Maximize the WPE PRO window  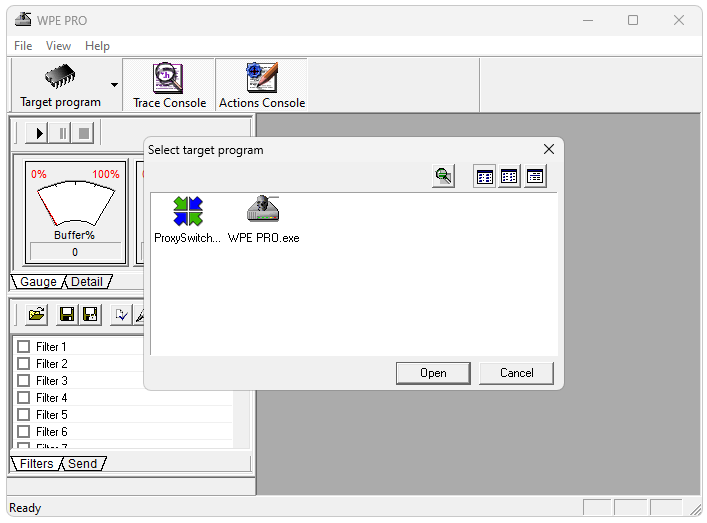pyautogui.click(x=633, y=20)
